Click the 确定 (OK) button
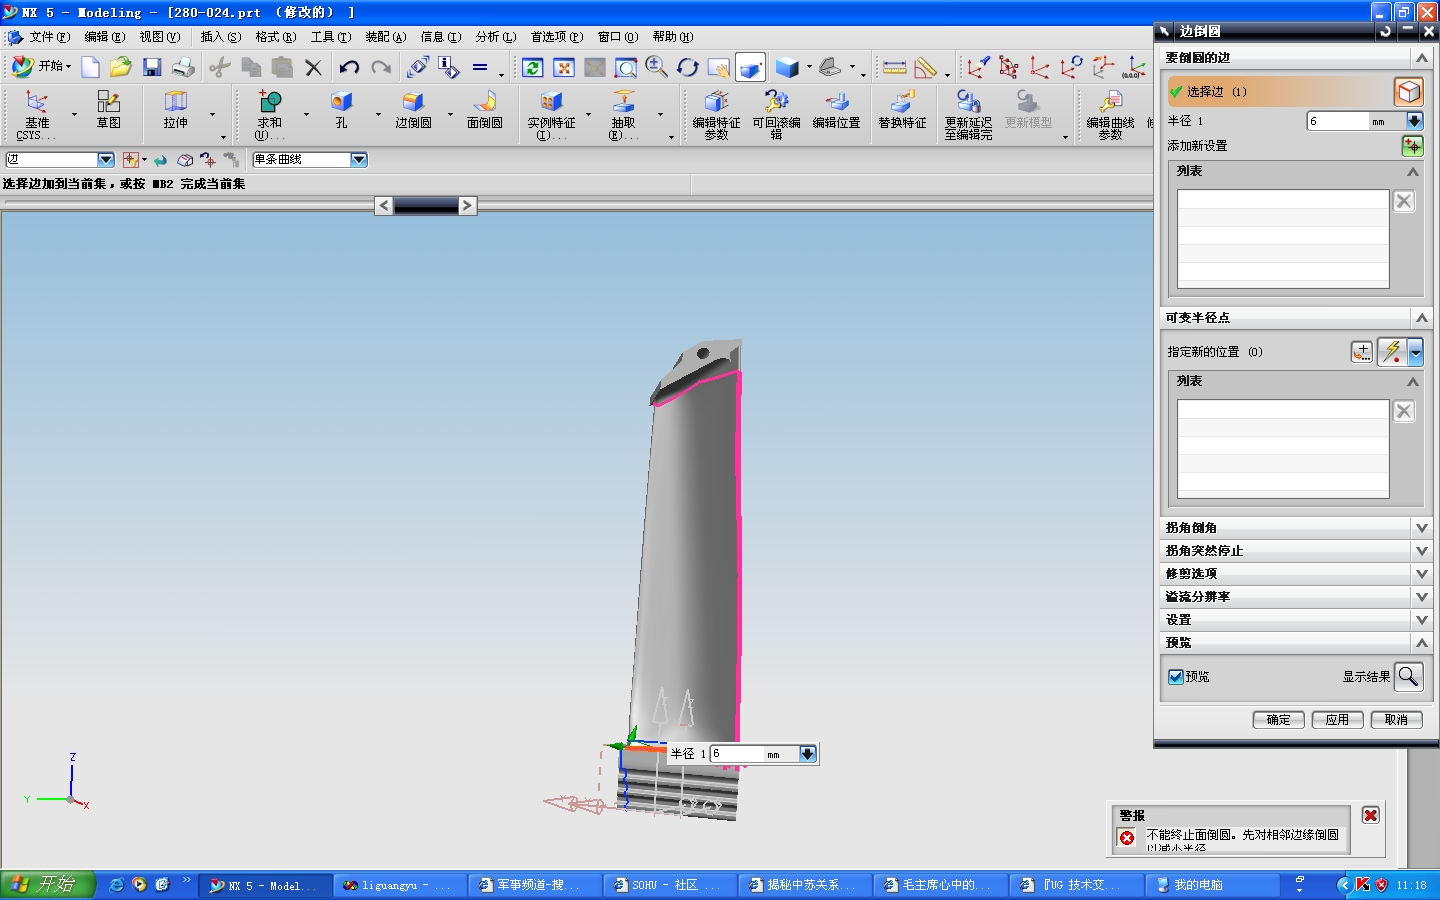Screen dimensions: 1440x900 (x=1278, y=720)
